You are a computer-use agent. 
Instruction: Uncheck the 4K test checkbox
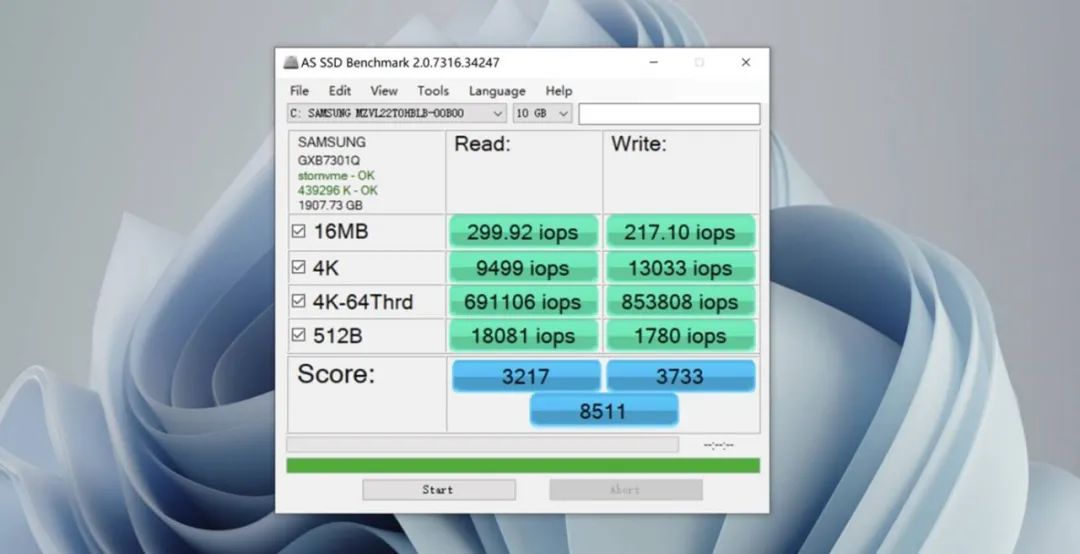click(298, 267)
